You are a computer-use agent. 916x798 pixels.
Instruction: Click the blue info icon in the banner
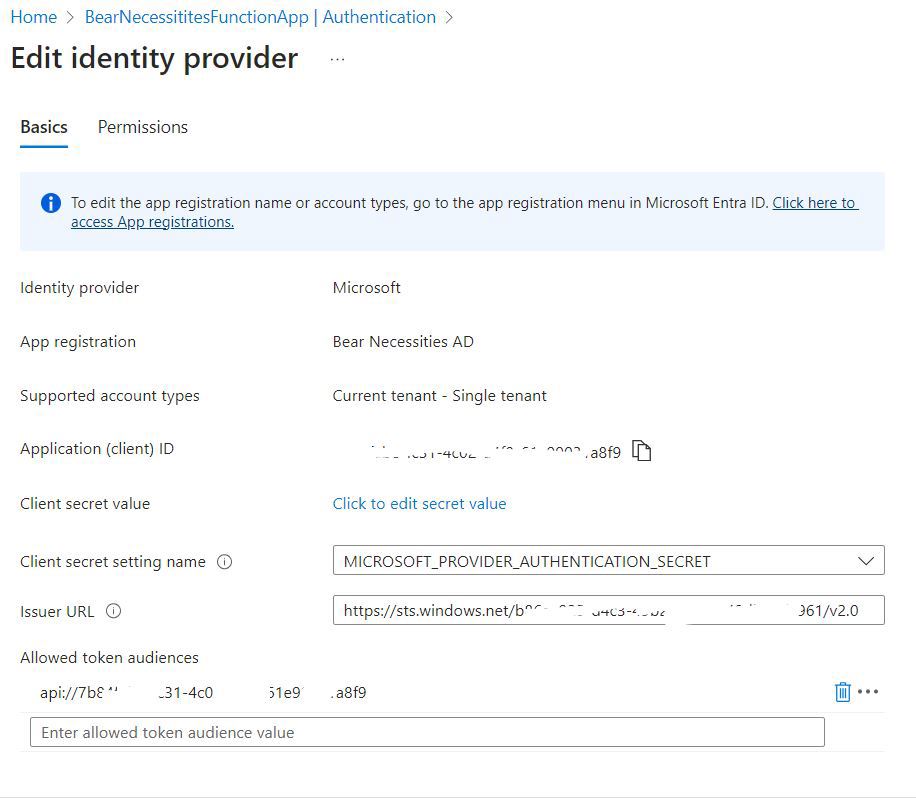51,203
